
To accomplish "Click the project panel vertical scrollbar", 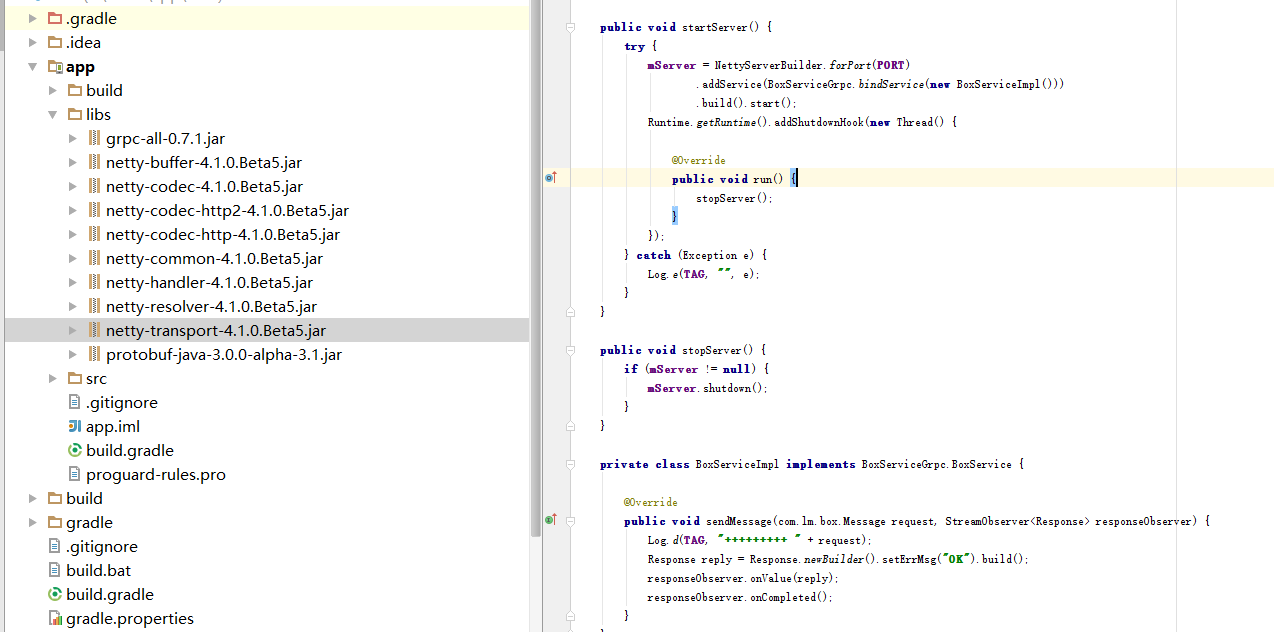I will pyautogui.click(x=535, y=300).
